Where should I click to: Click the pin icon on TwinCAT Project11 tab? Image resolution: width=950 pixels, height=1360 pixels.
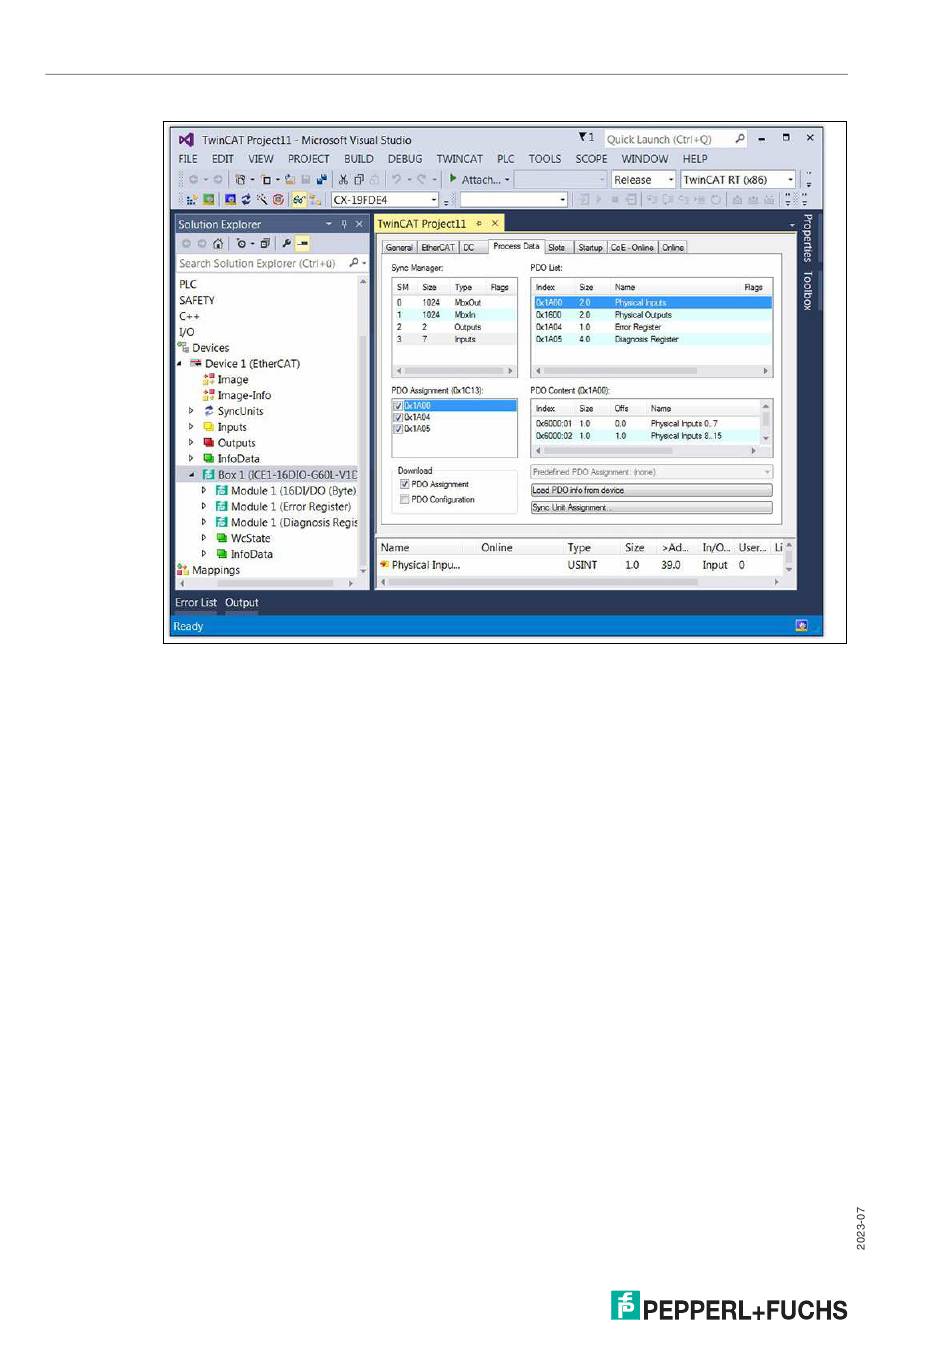pyautogui.click(x=479, y=223)
